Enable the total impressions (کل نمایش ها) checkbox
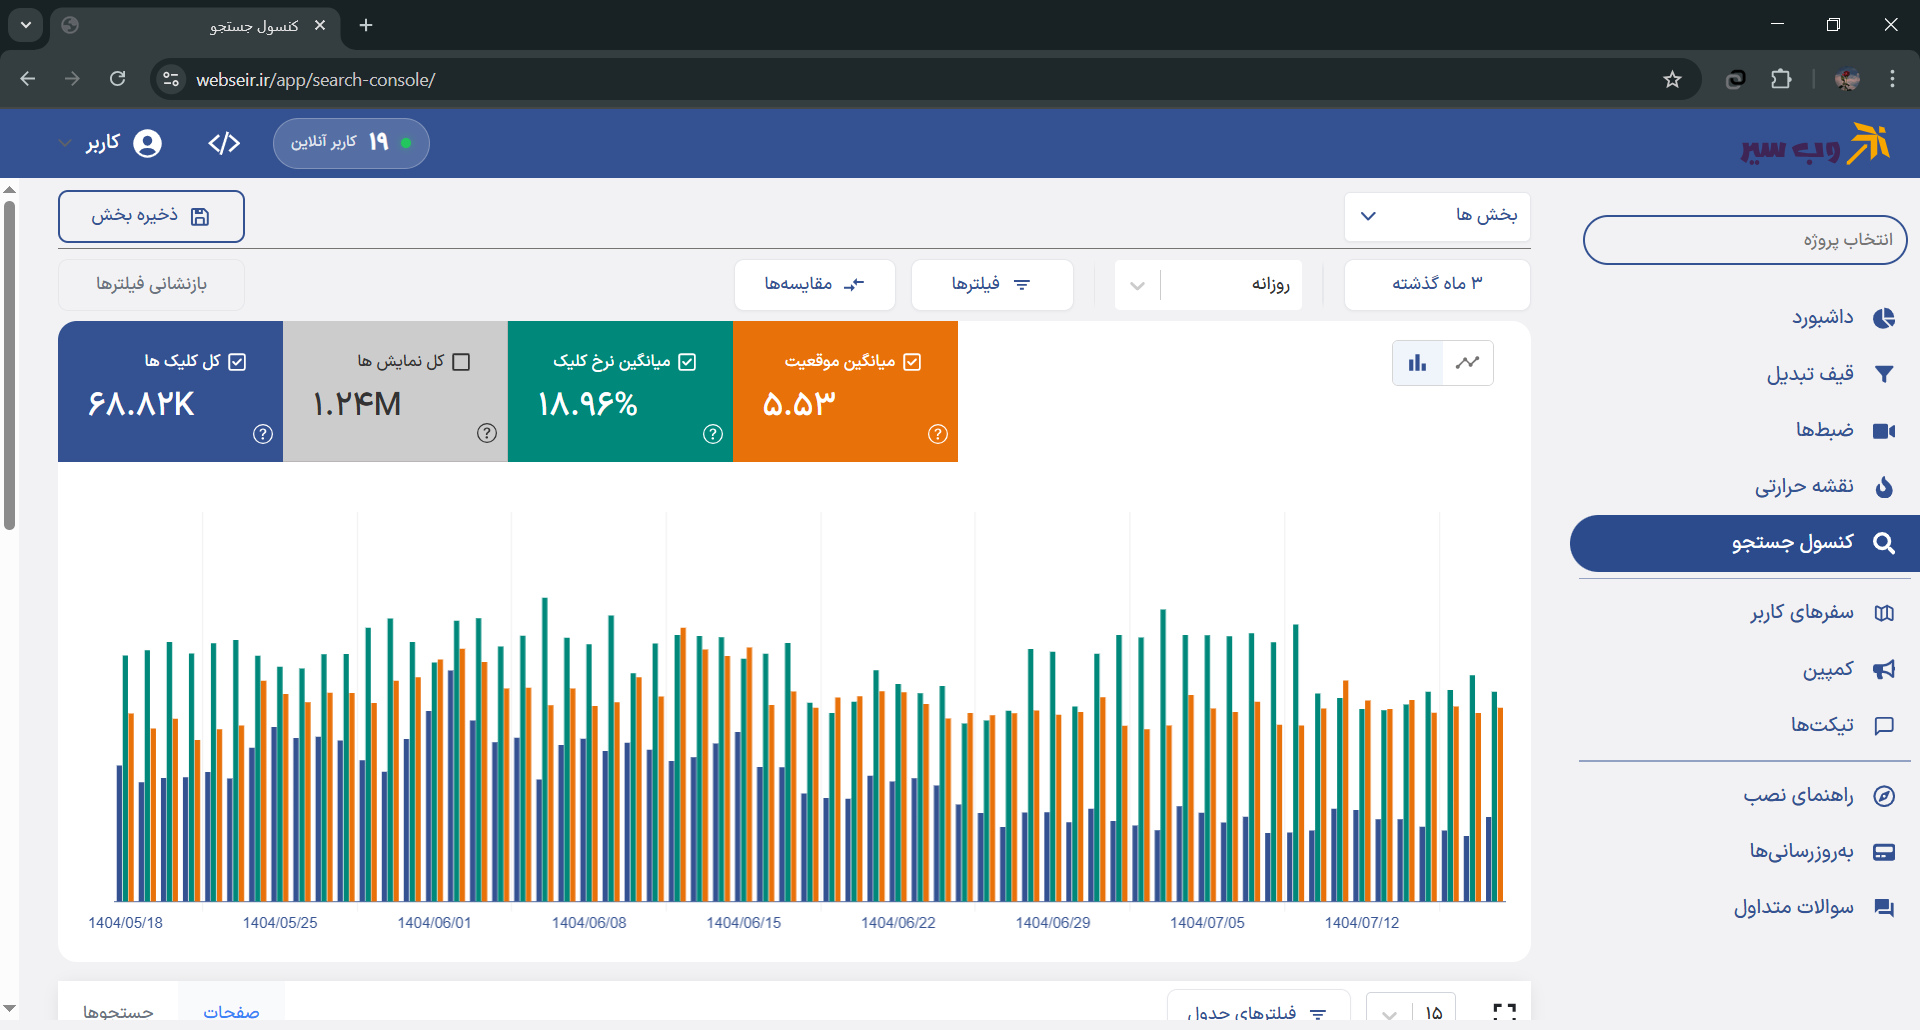The width and height of the screenshot is (1920, 1030). (461, 362)
